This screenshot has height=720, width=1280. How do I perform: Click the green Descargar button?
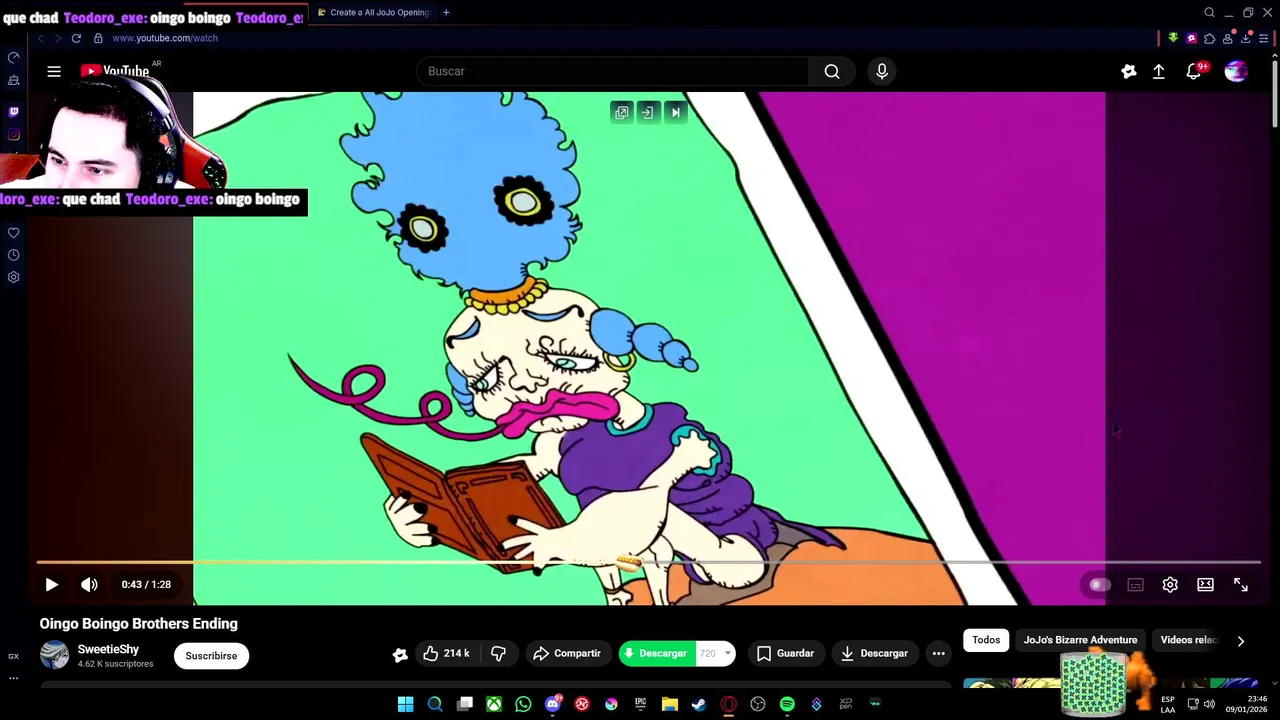click(x=657, y=654)
